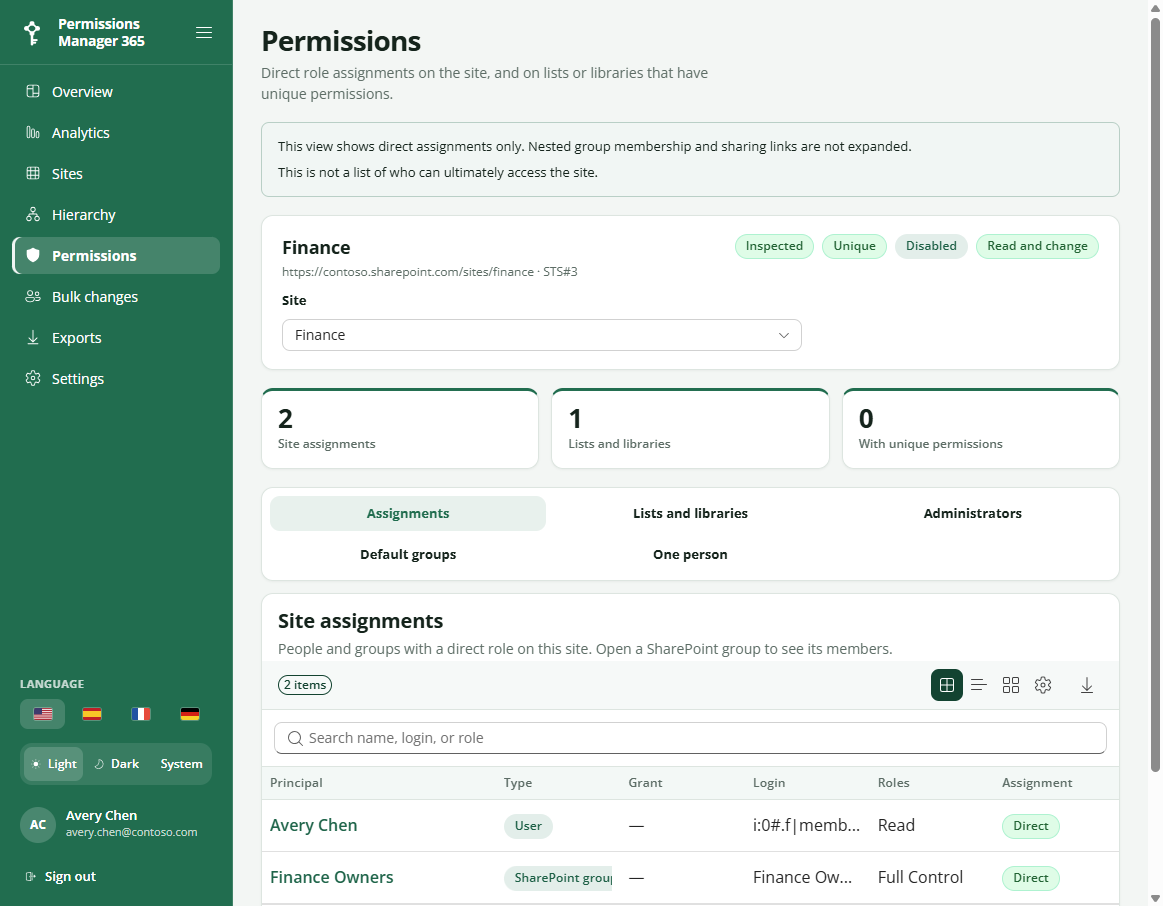Click the Unique status badge

[854, 246]
